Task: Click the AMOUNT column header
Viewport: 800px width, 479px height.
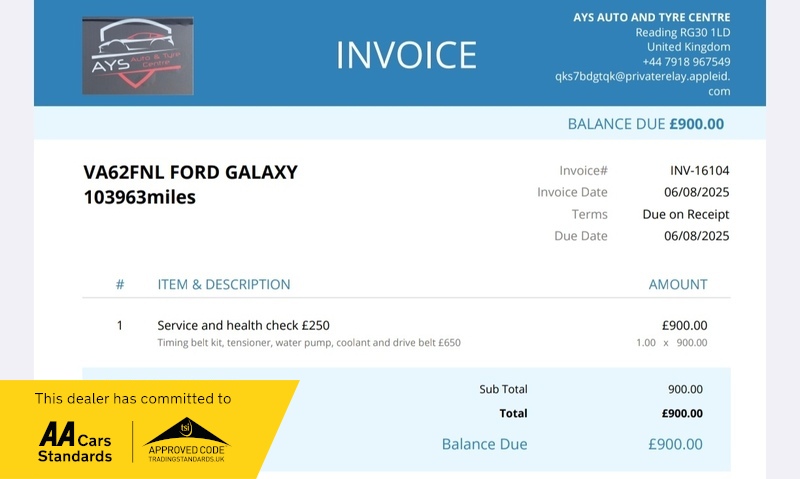Action: coord(678,284)
